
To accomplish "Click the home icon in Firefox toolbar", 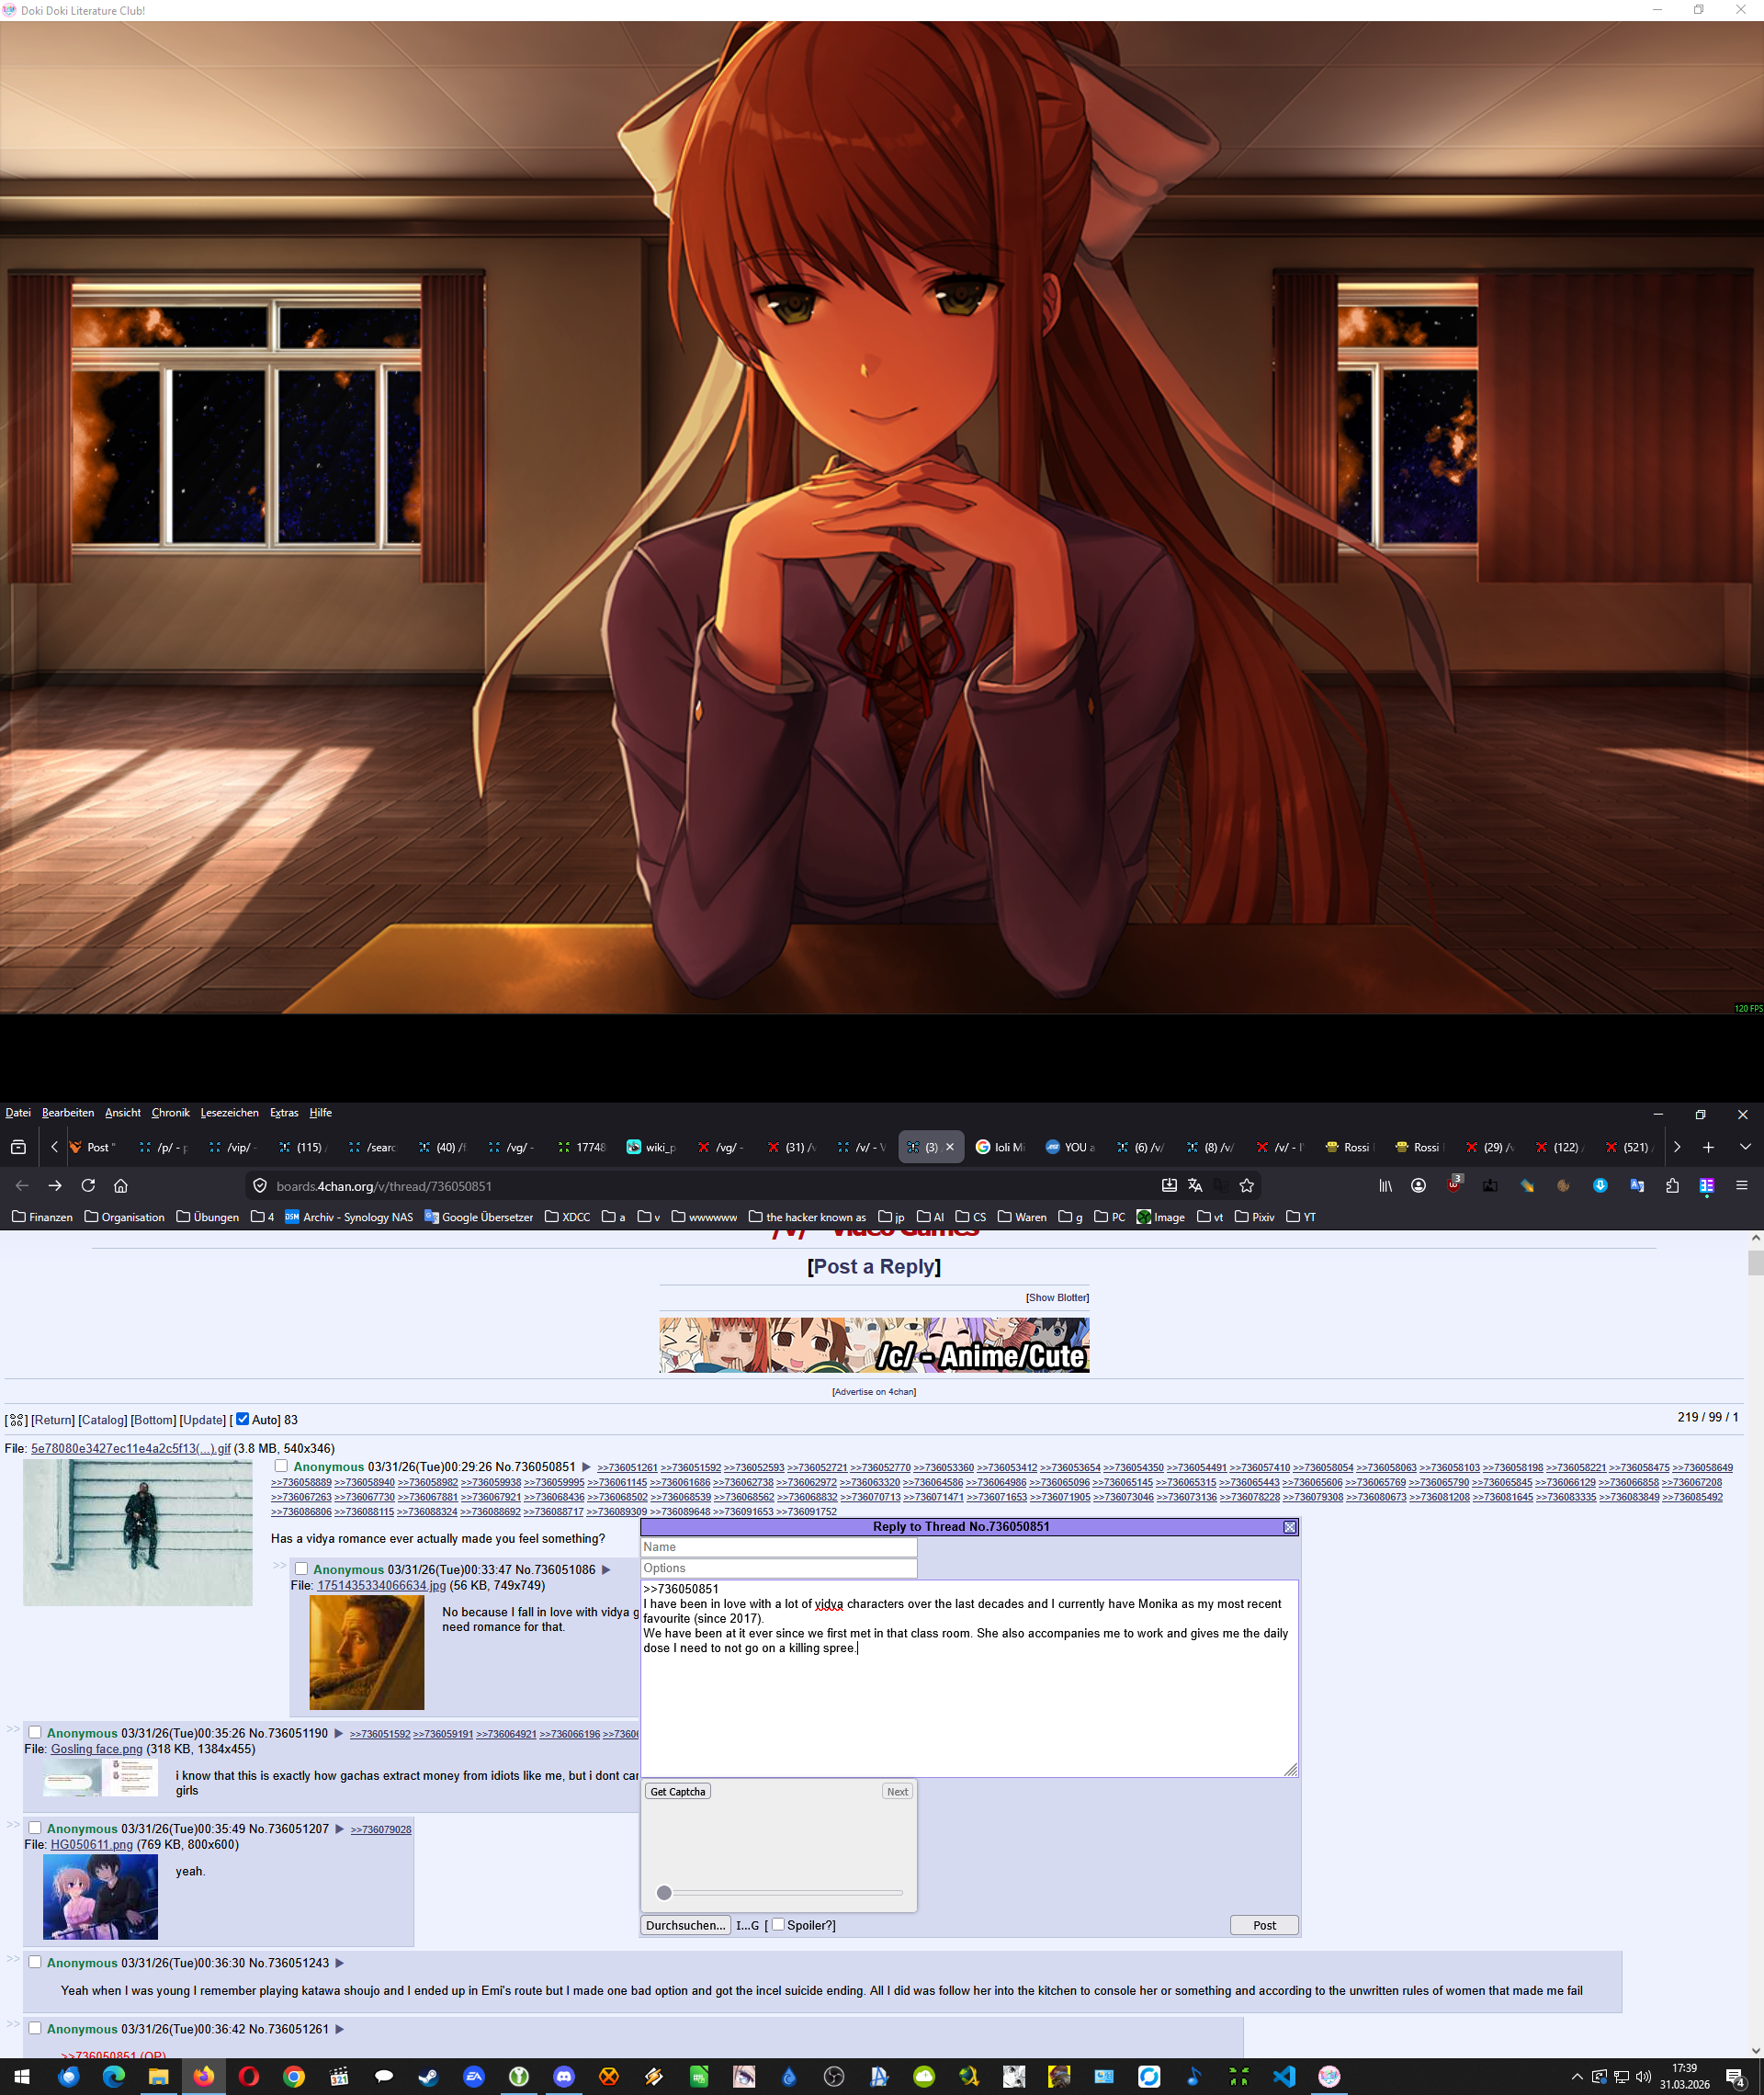I will 121,1185.
